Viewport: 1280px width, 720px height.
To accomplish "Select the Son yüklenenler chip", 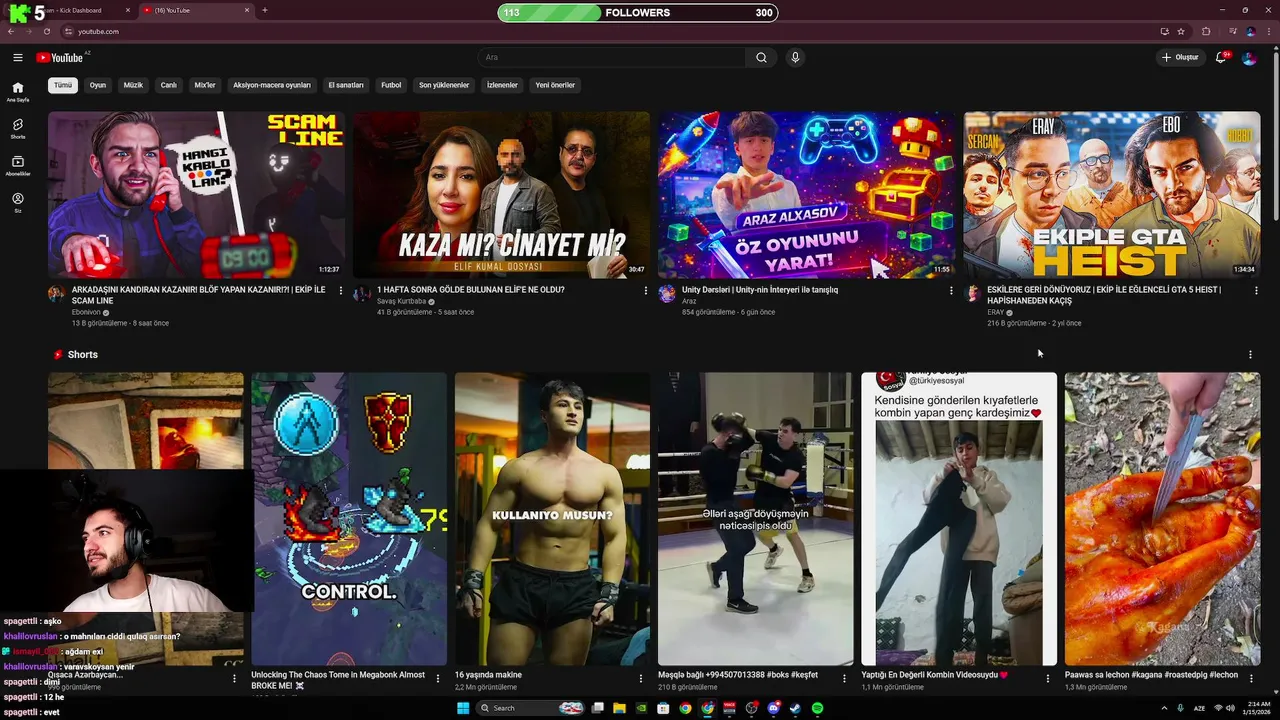I will tap(444, 85).
